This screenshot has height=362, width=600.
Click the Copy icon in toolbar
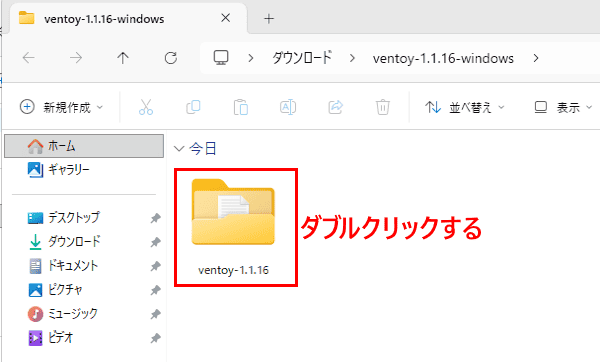(x=193, y=107)
